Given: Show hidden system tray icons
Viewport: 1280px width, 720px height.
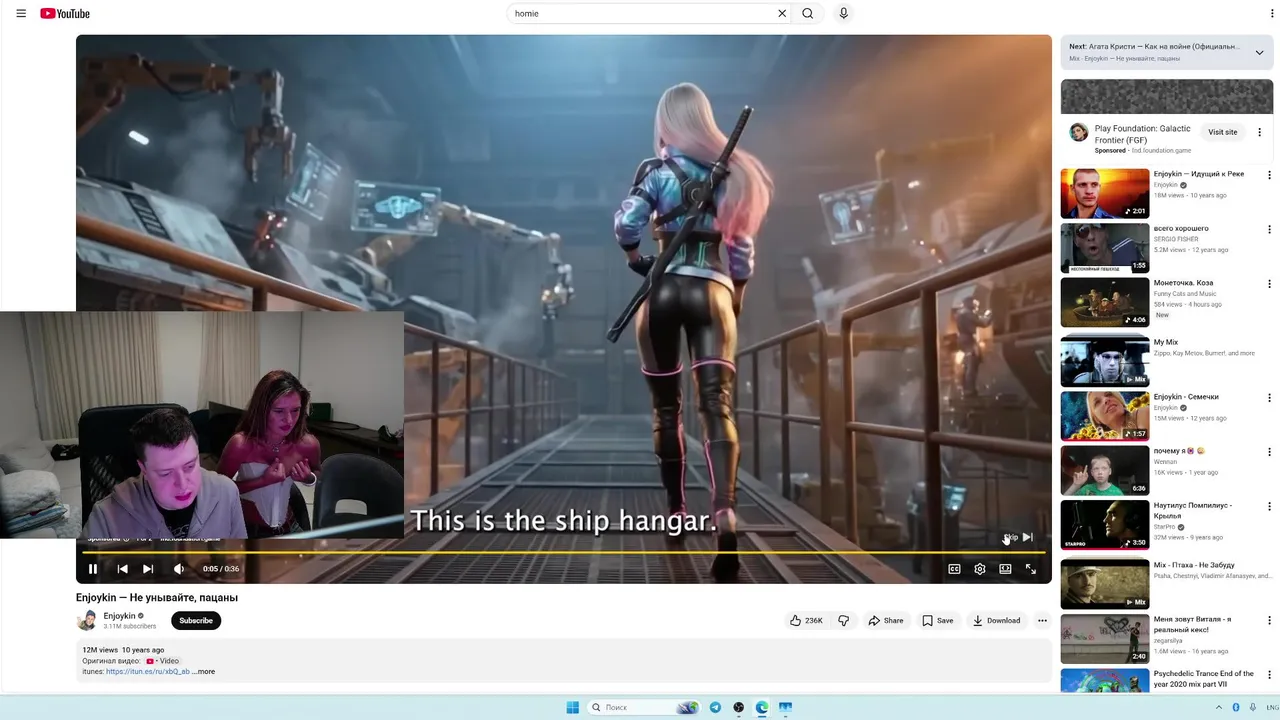Looking at the screenshot, I should click(x=1220, y=707).
